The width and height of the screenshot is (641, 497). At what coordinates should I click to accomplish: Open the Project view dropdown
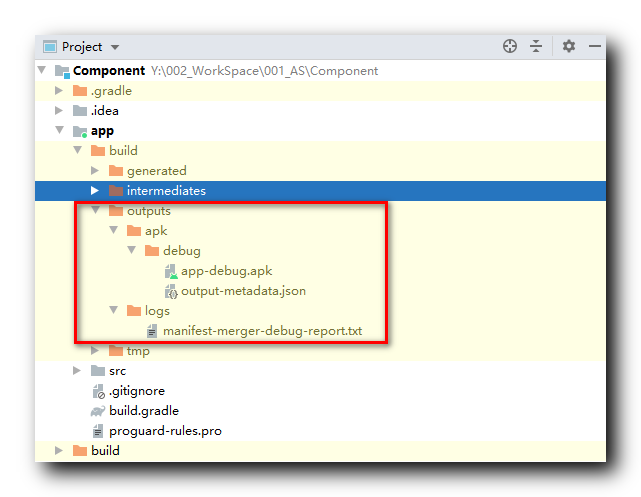click(x=115, y=47)
